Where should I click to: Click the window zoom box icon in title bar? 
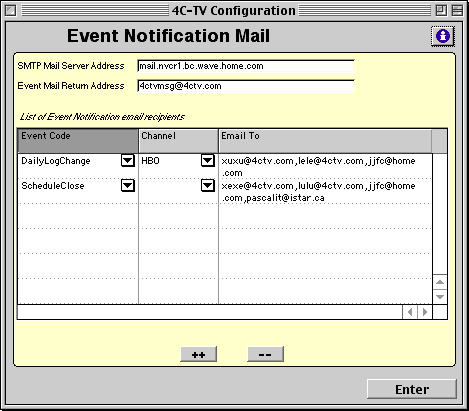[x=441, y=11]
